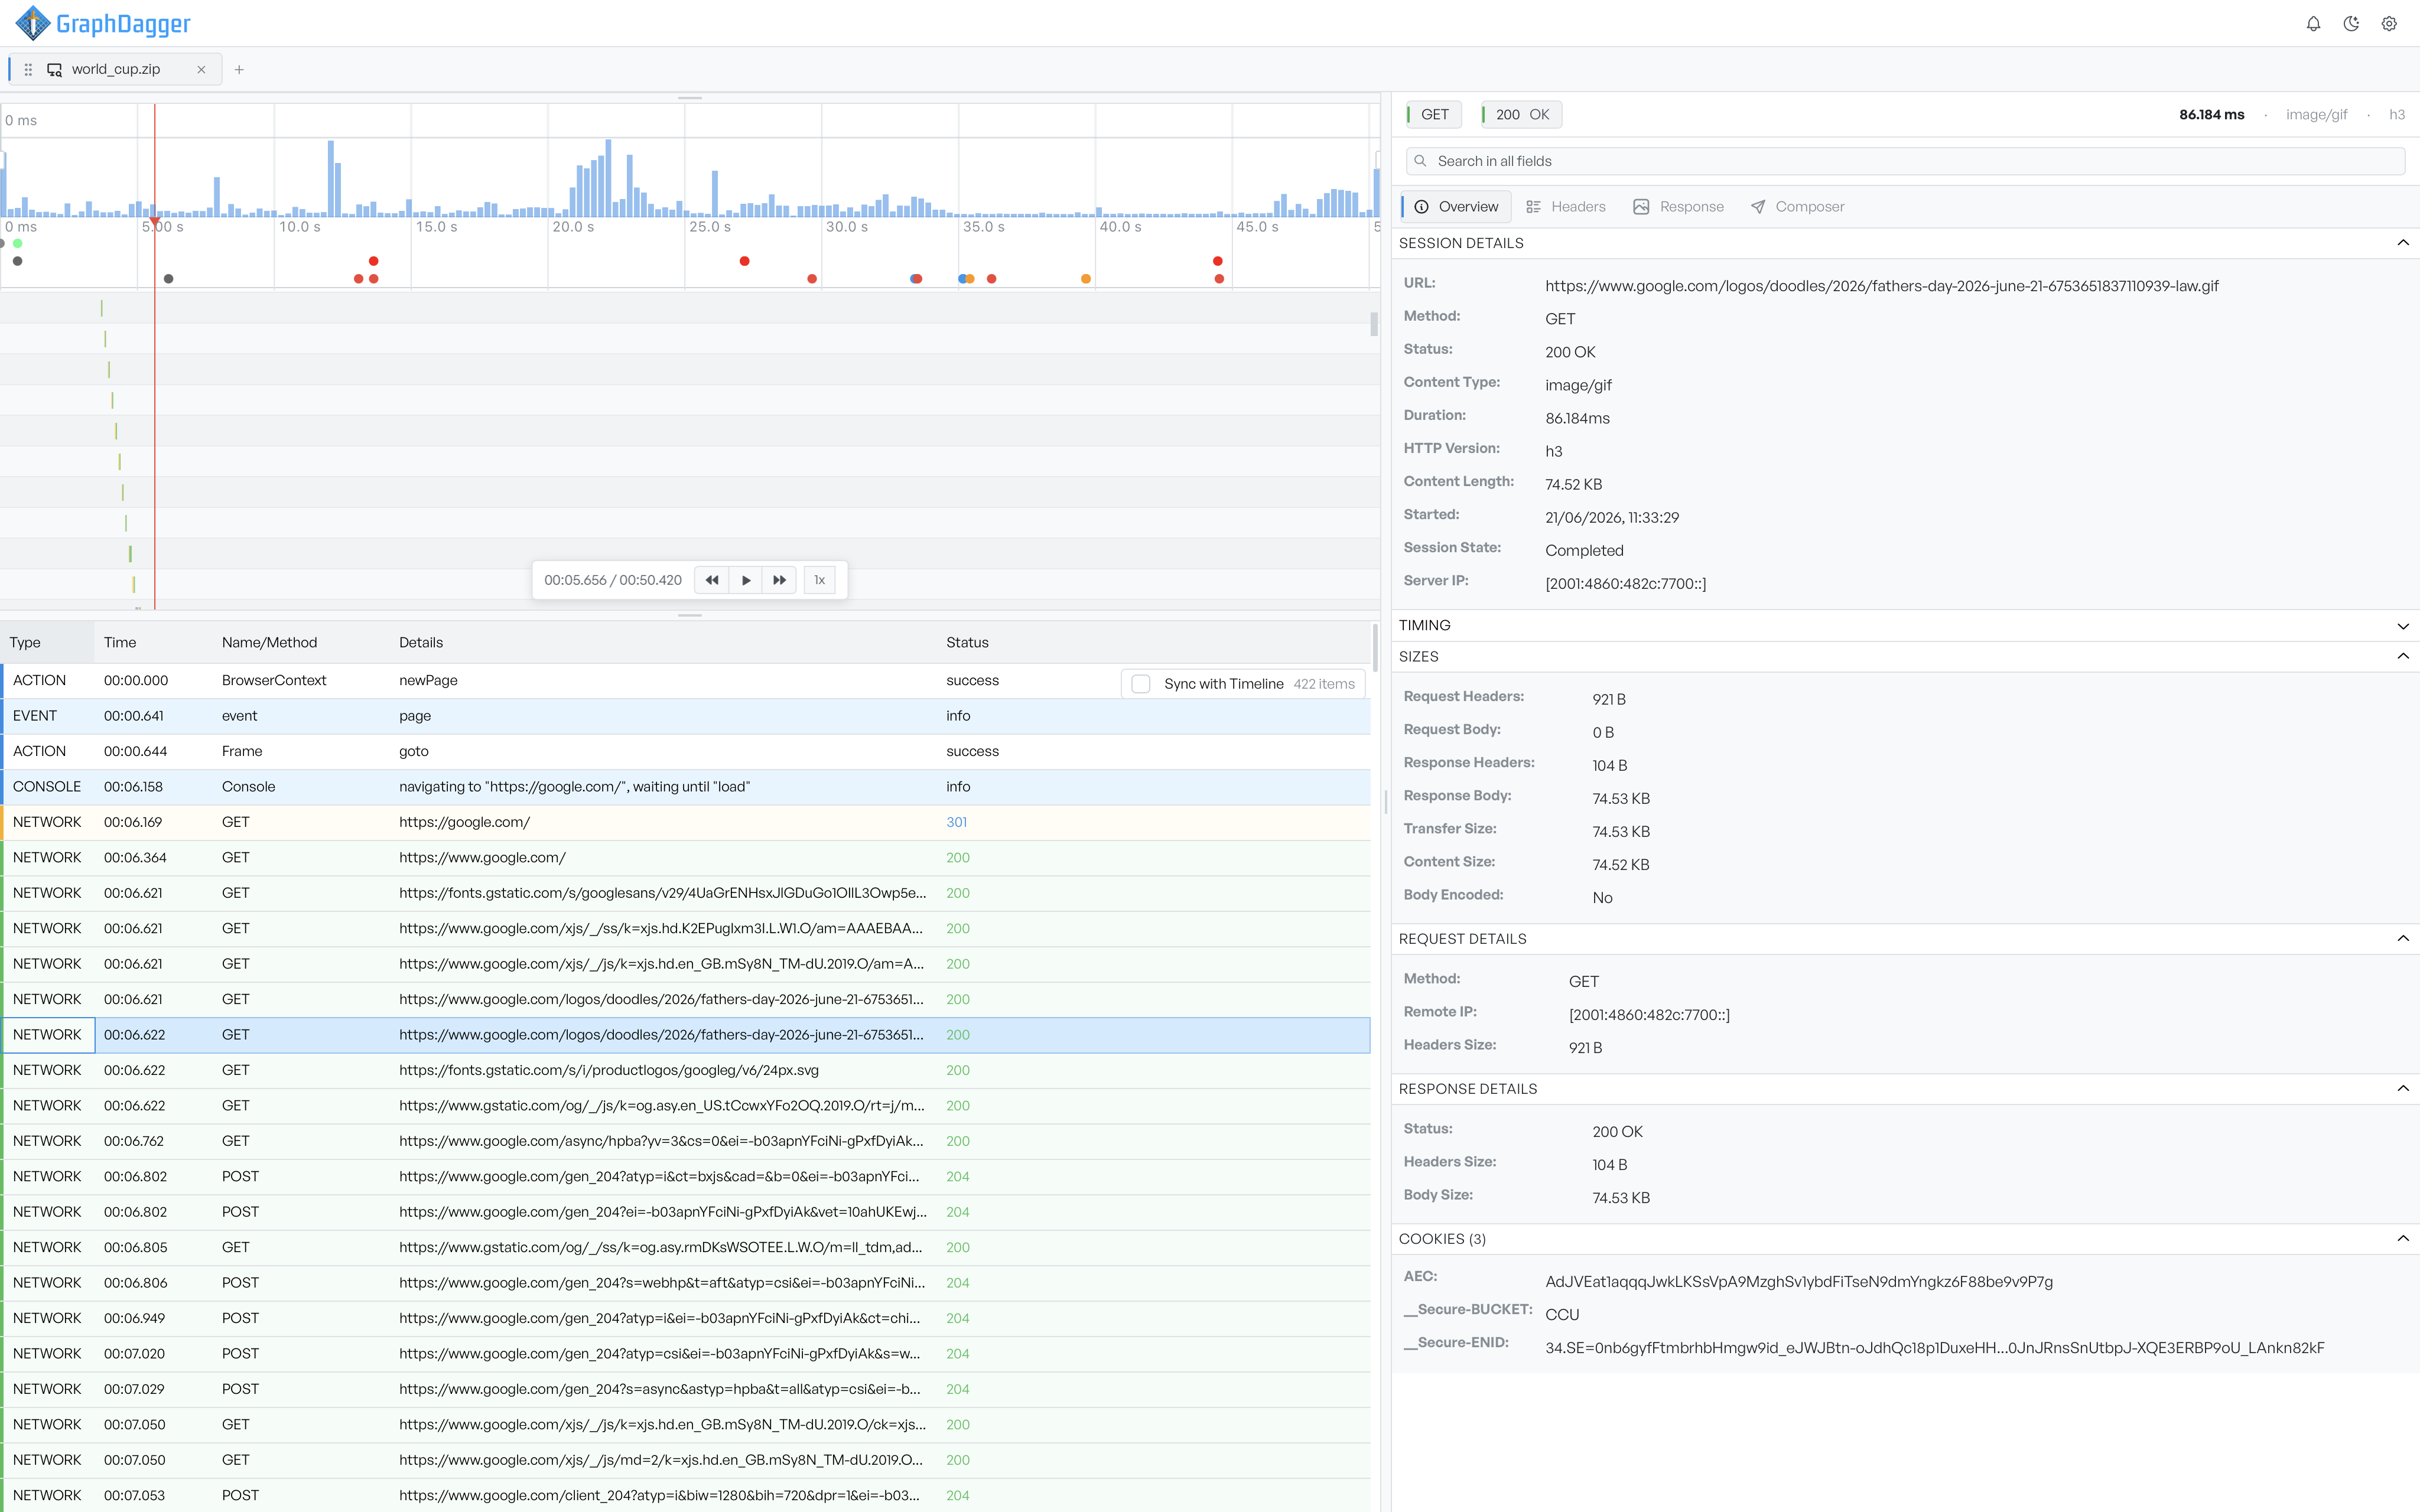This screenshot has height=1512, width=2420.
Task: Select the https://google.com/ 301 row
Action: pos(685,823)
